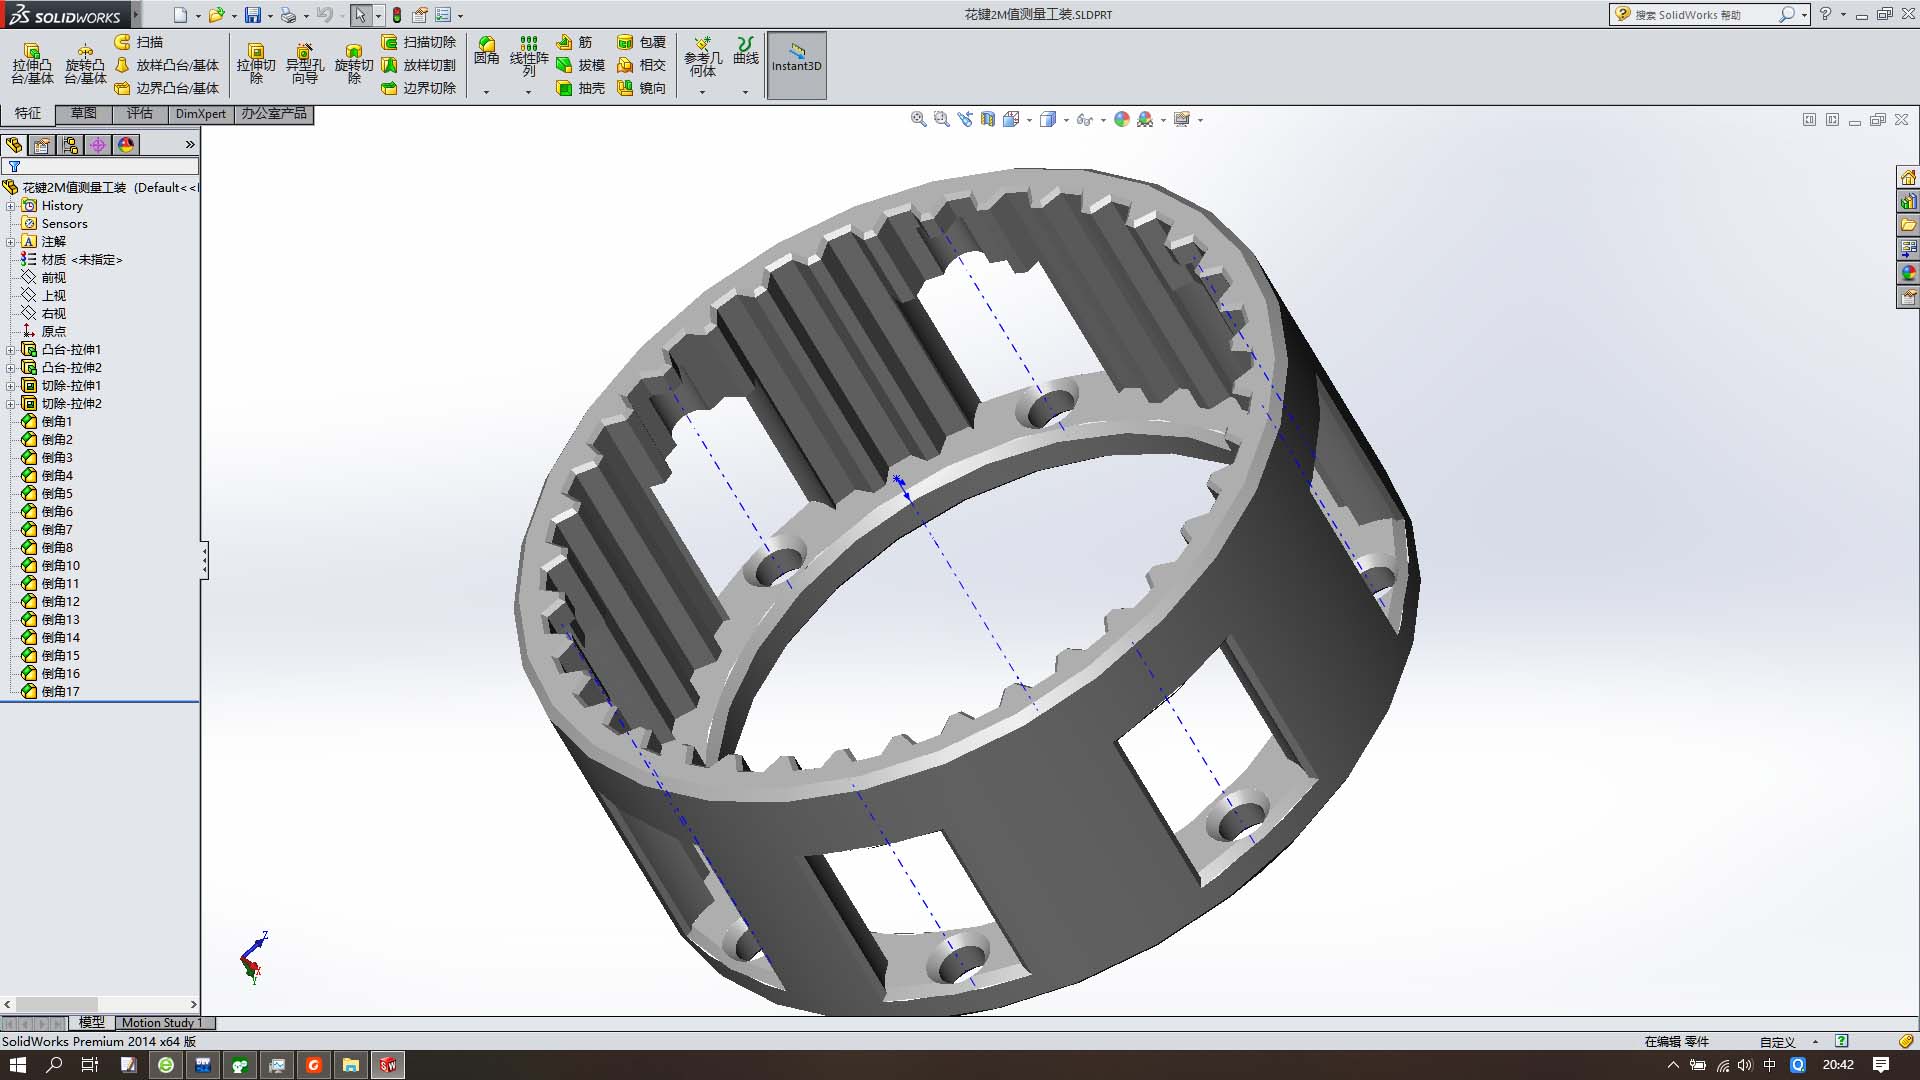Select the 拉伸凸台/基体 extrude boss tool
Image resolution: width=1920 pixels, height=1080 pixels.
coord(32,64)
